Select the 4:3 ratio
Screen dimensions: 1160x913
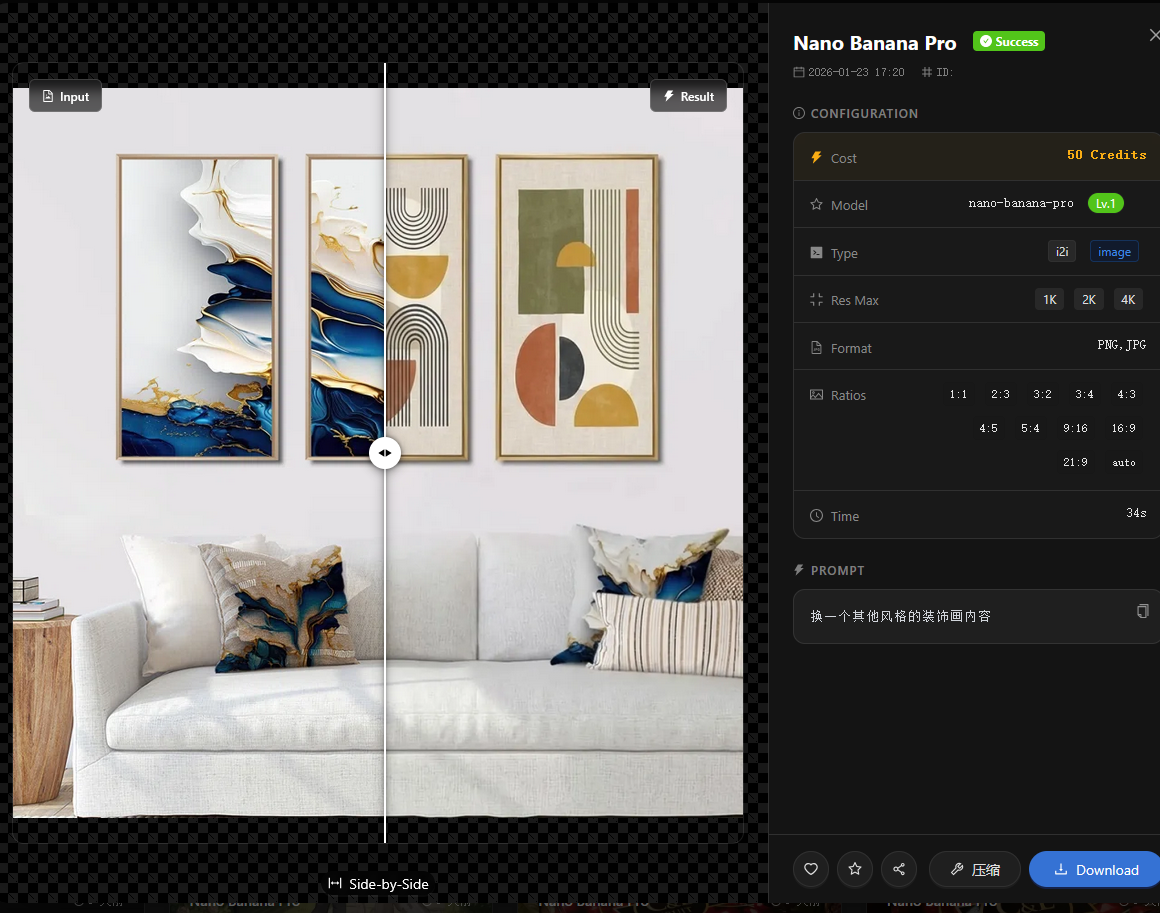(x=1126, y=394)
